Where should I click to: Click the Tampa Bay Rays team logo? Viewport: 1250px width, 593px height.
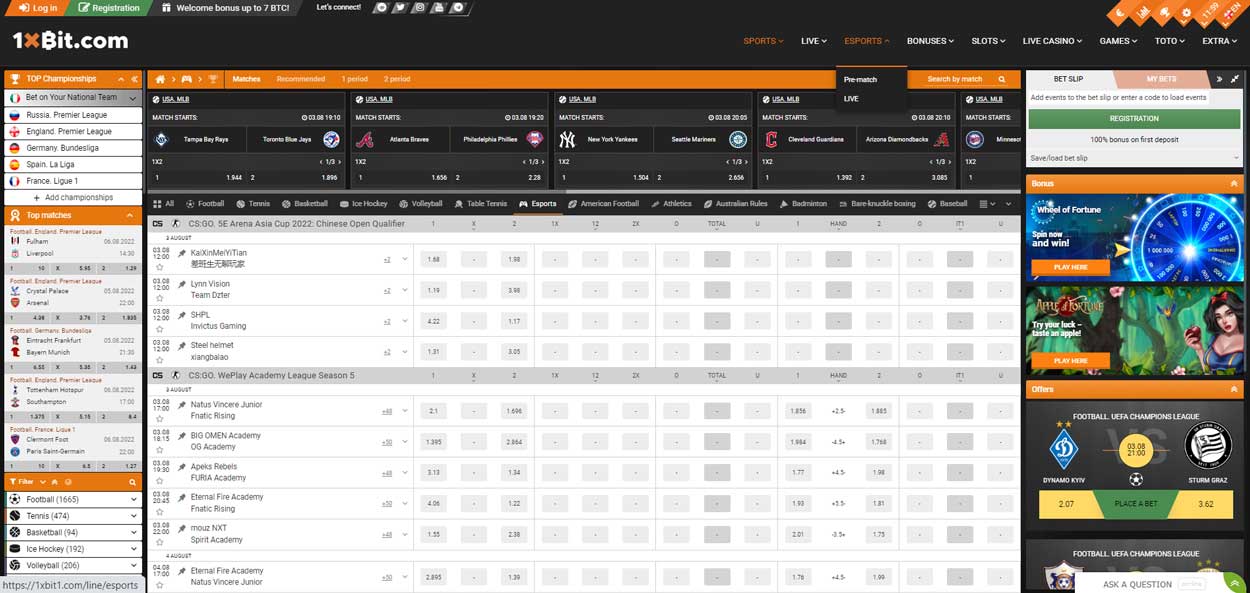point(162,140)
